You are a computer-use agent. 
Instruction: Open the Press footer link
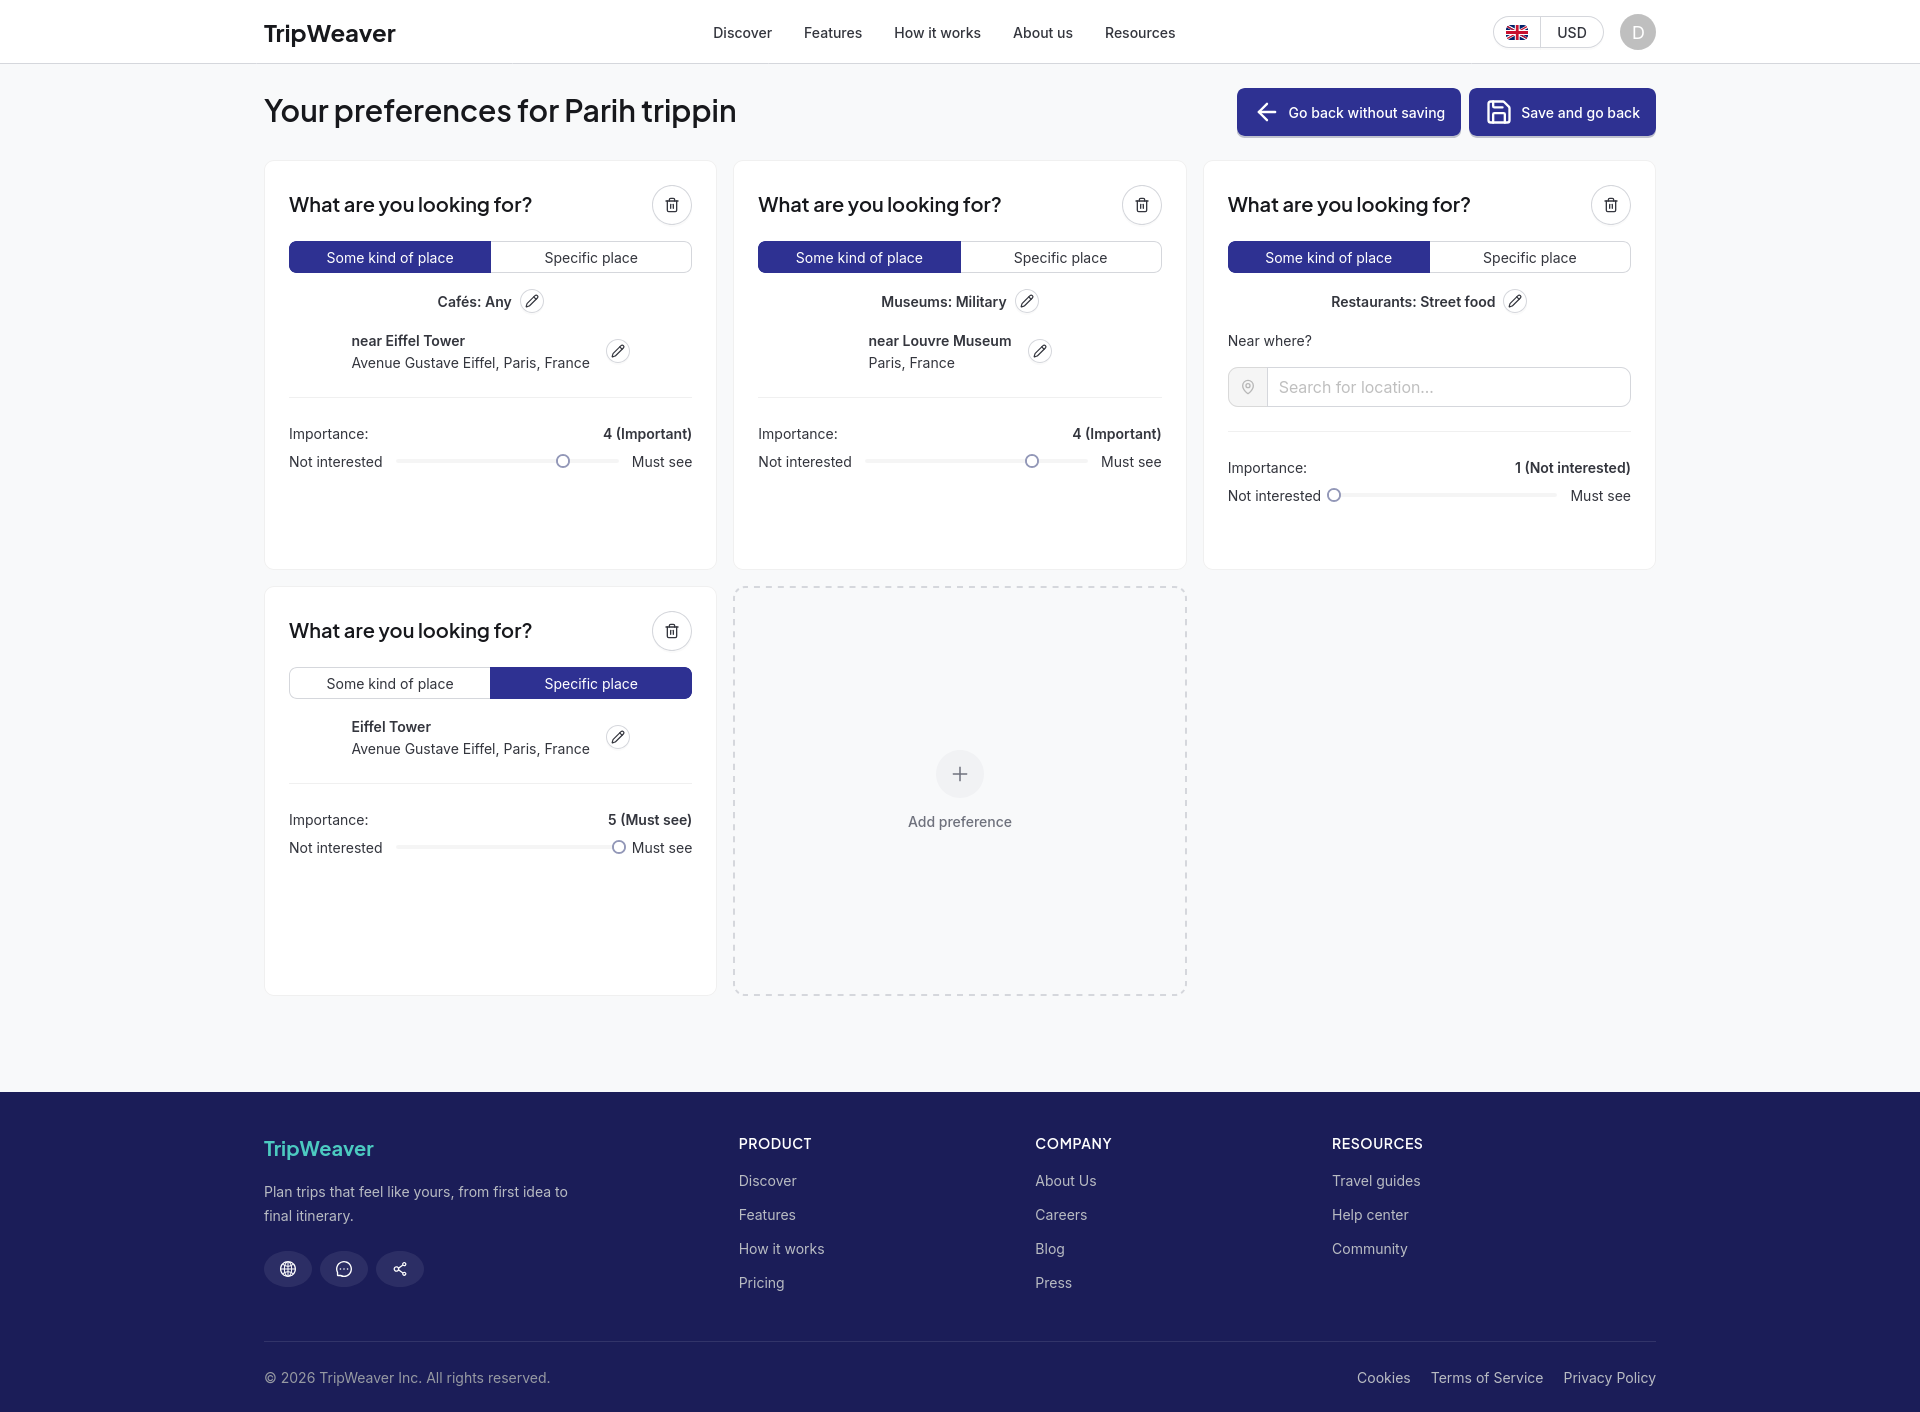coord(1053,1283)
